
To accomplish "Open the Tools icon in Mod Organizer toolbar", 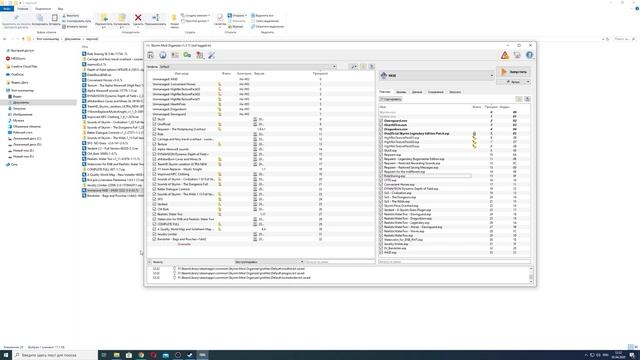I will tap(200, 55).
